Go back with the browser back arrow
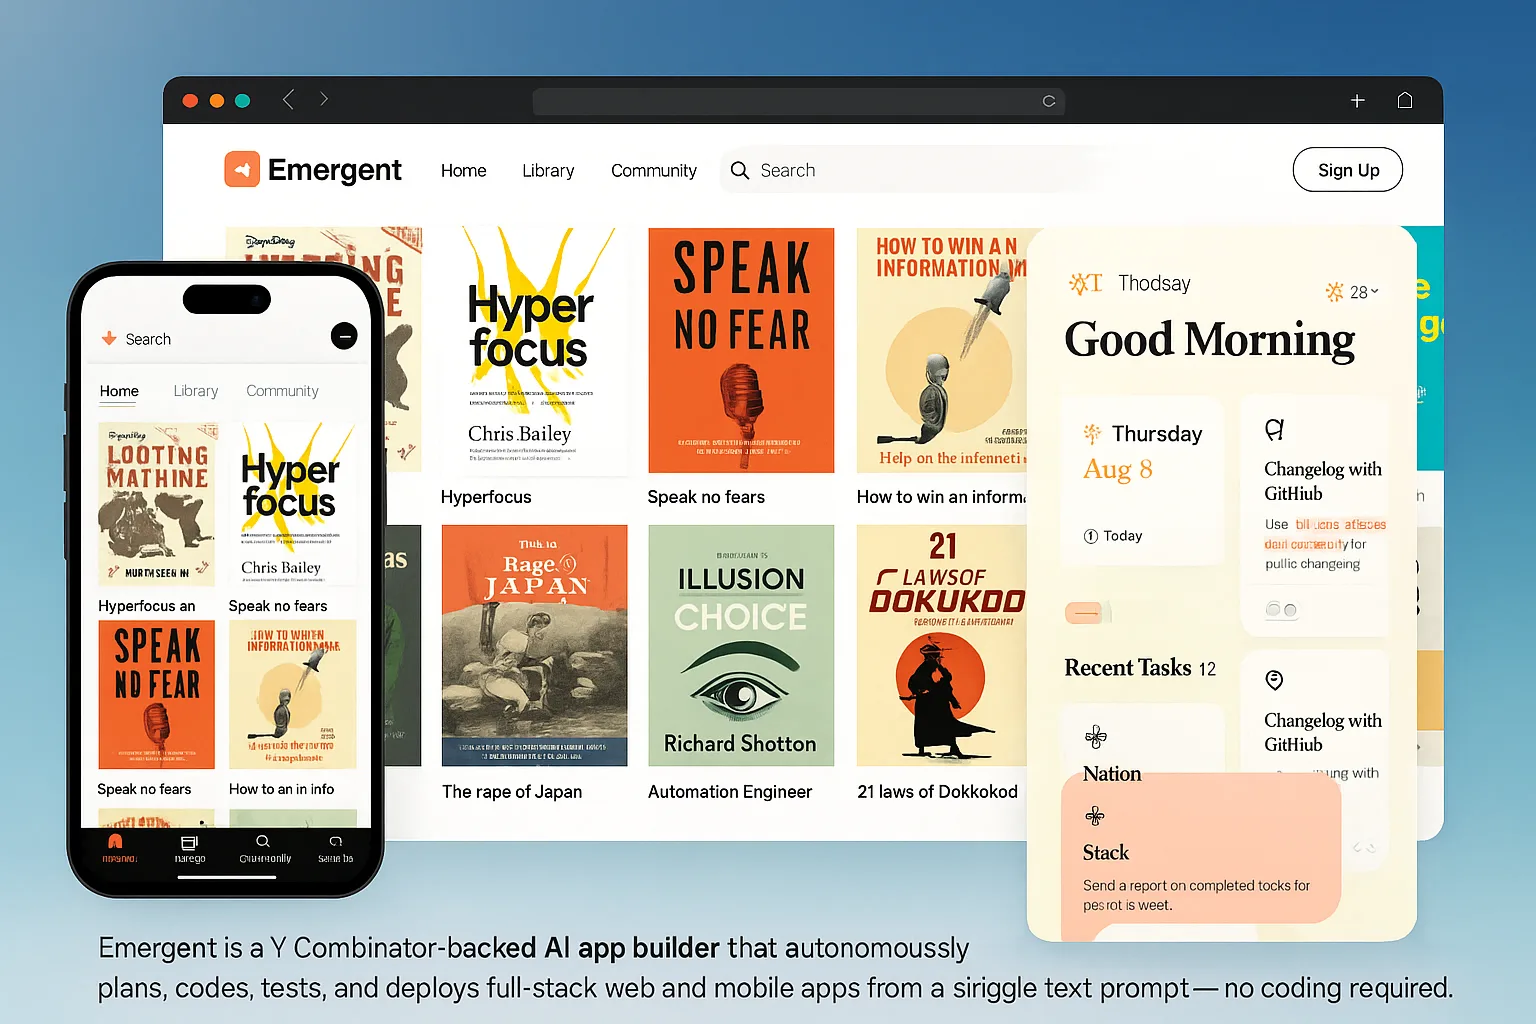 tap(288, 99)
